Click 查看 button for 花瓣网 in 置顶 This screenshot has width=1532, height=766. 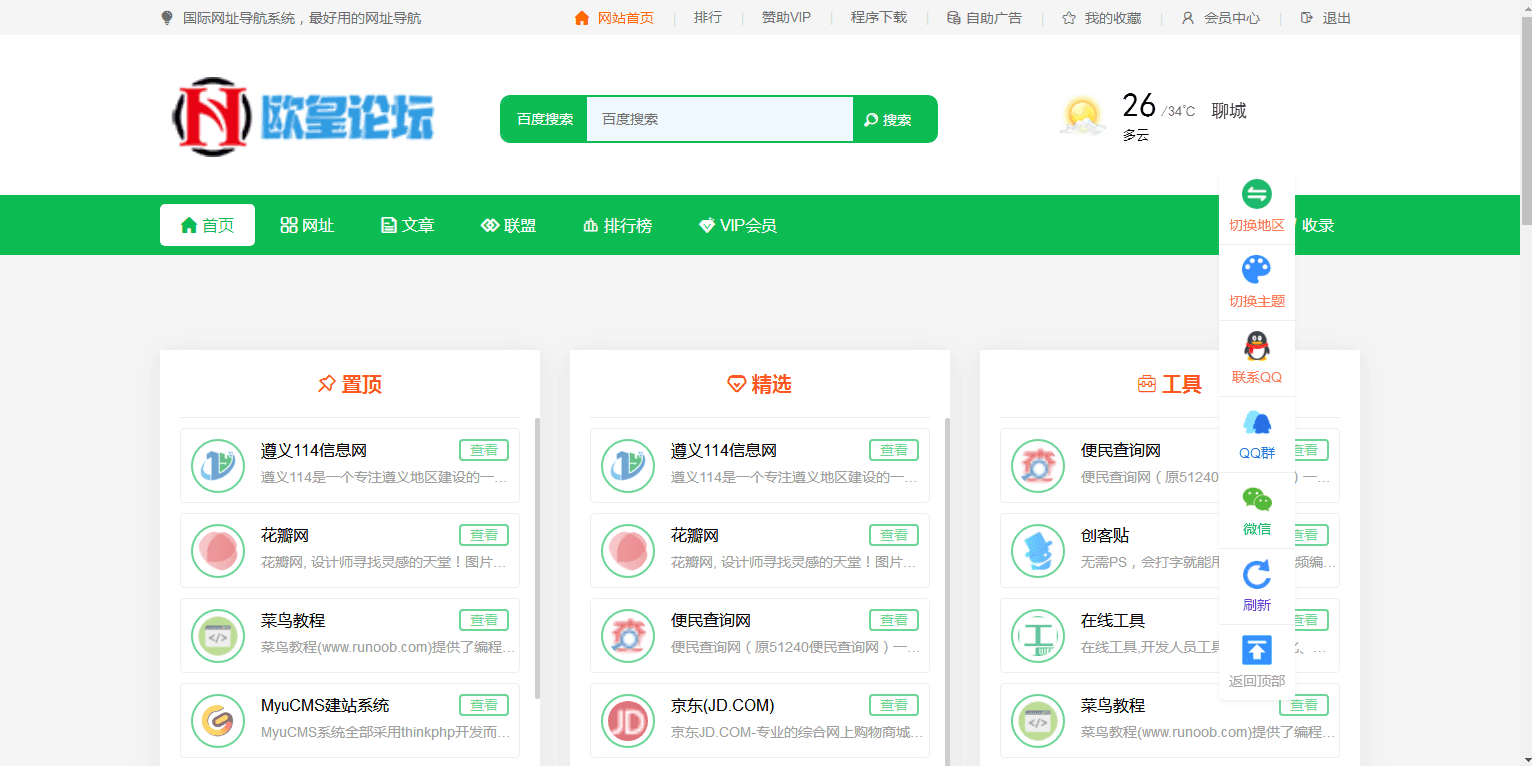pos(484,535)
